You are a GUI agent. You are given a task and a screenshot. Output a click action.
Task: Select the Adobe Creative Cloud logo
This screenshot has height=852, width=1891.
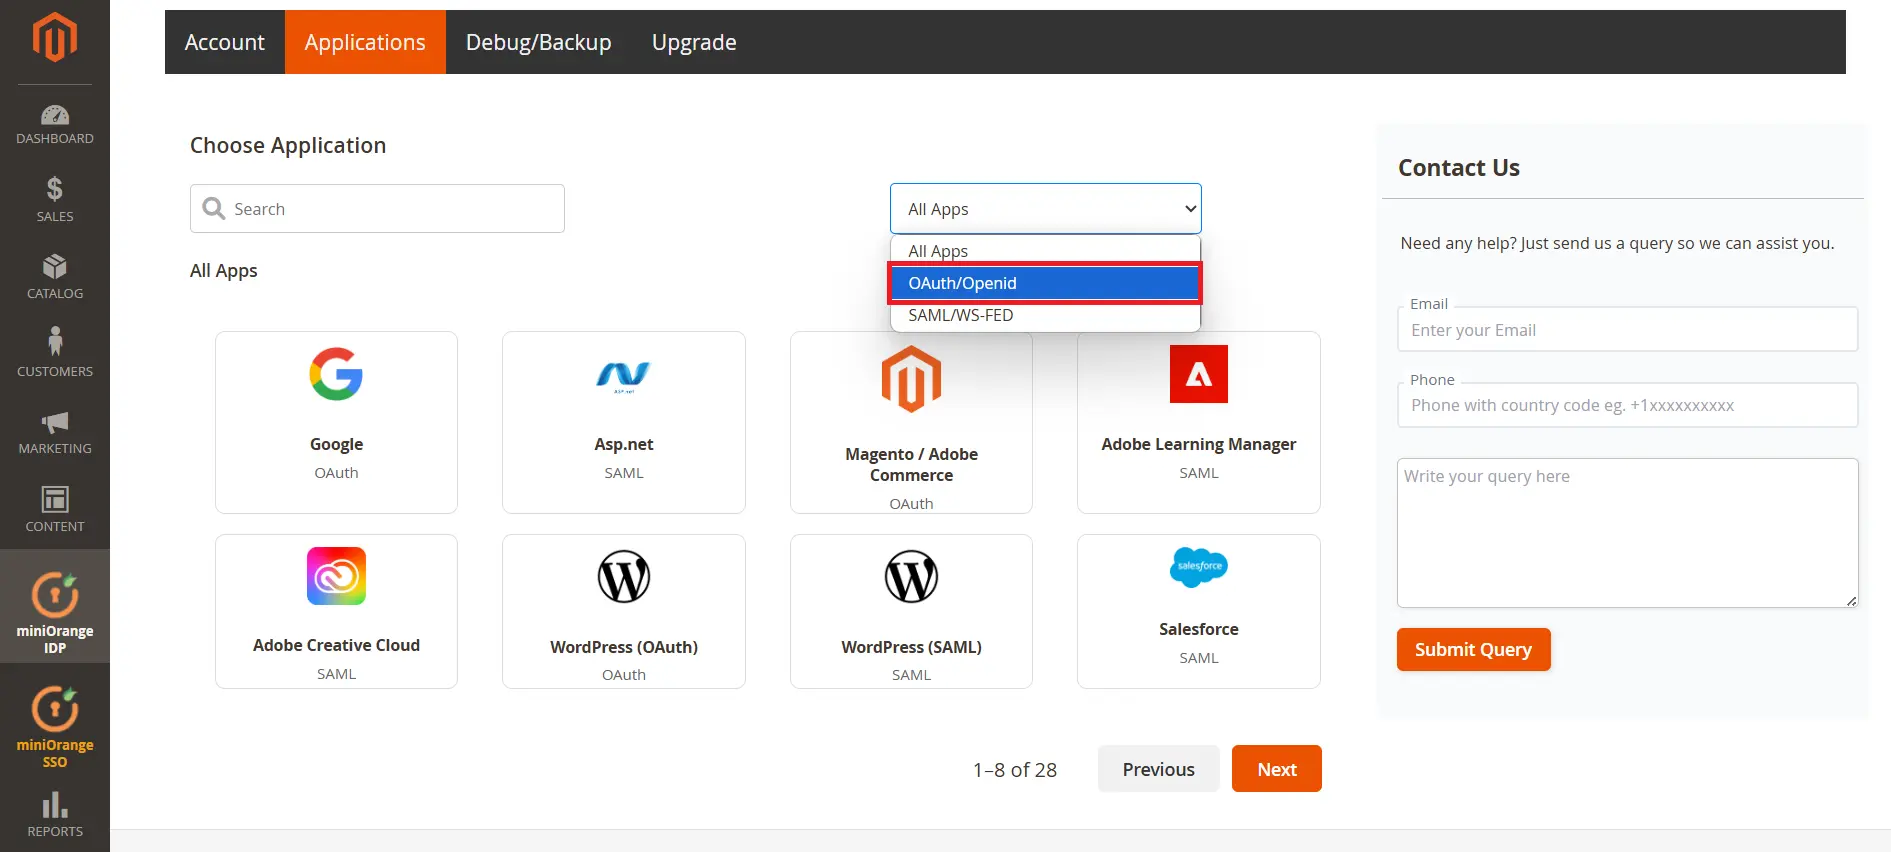[336, 576]
